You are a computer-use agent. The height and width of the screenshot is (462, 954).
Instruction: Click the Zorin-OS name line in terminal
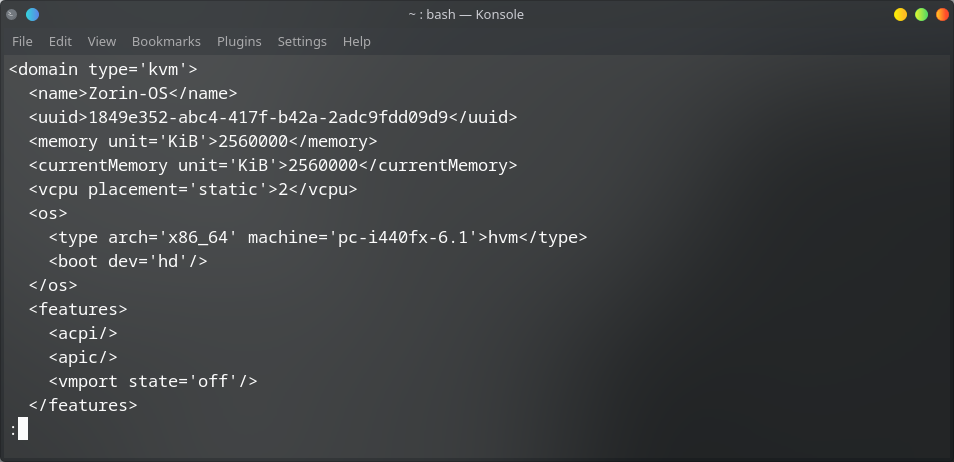tap(133, 93)
